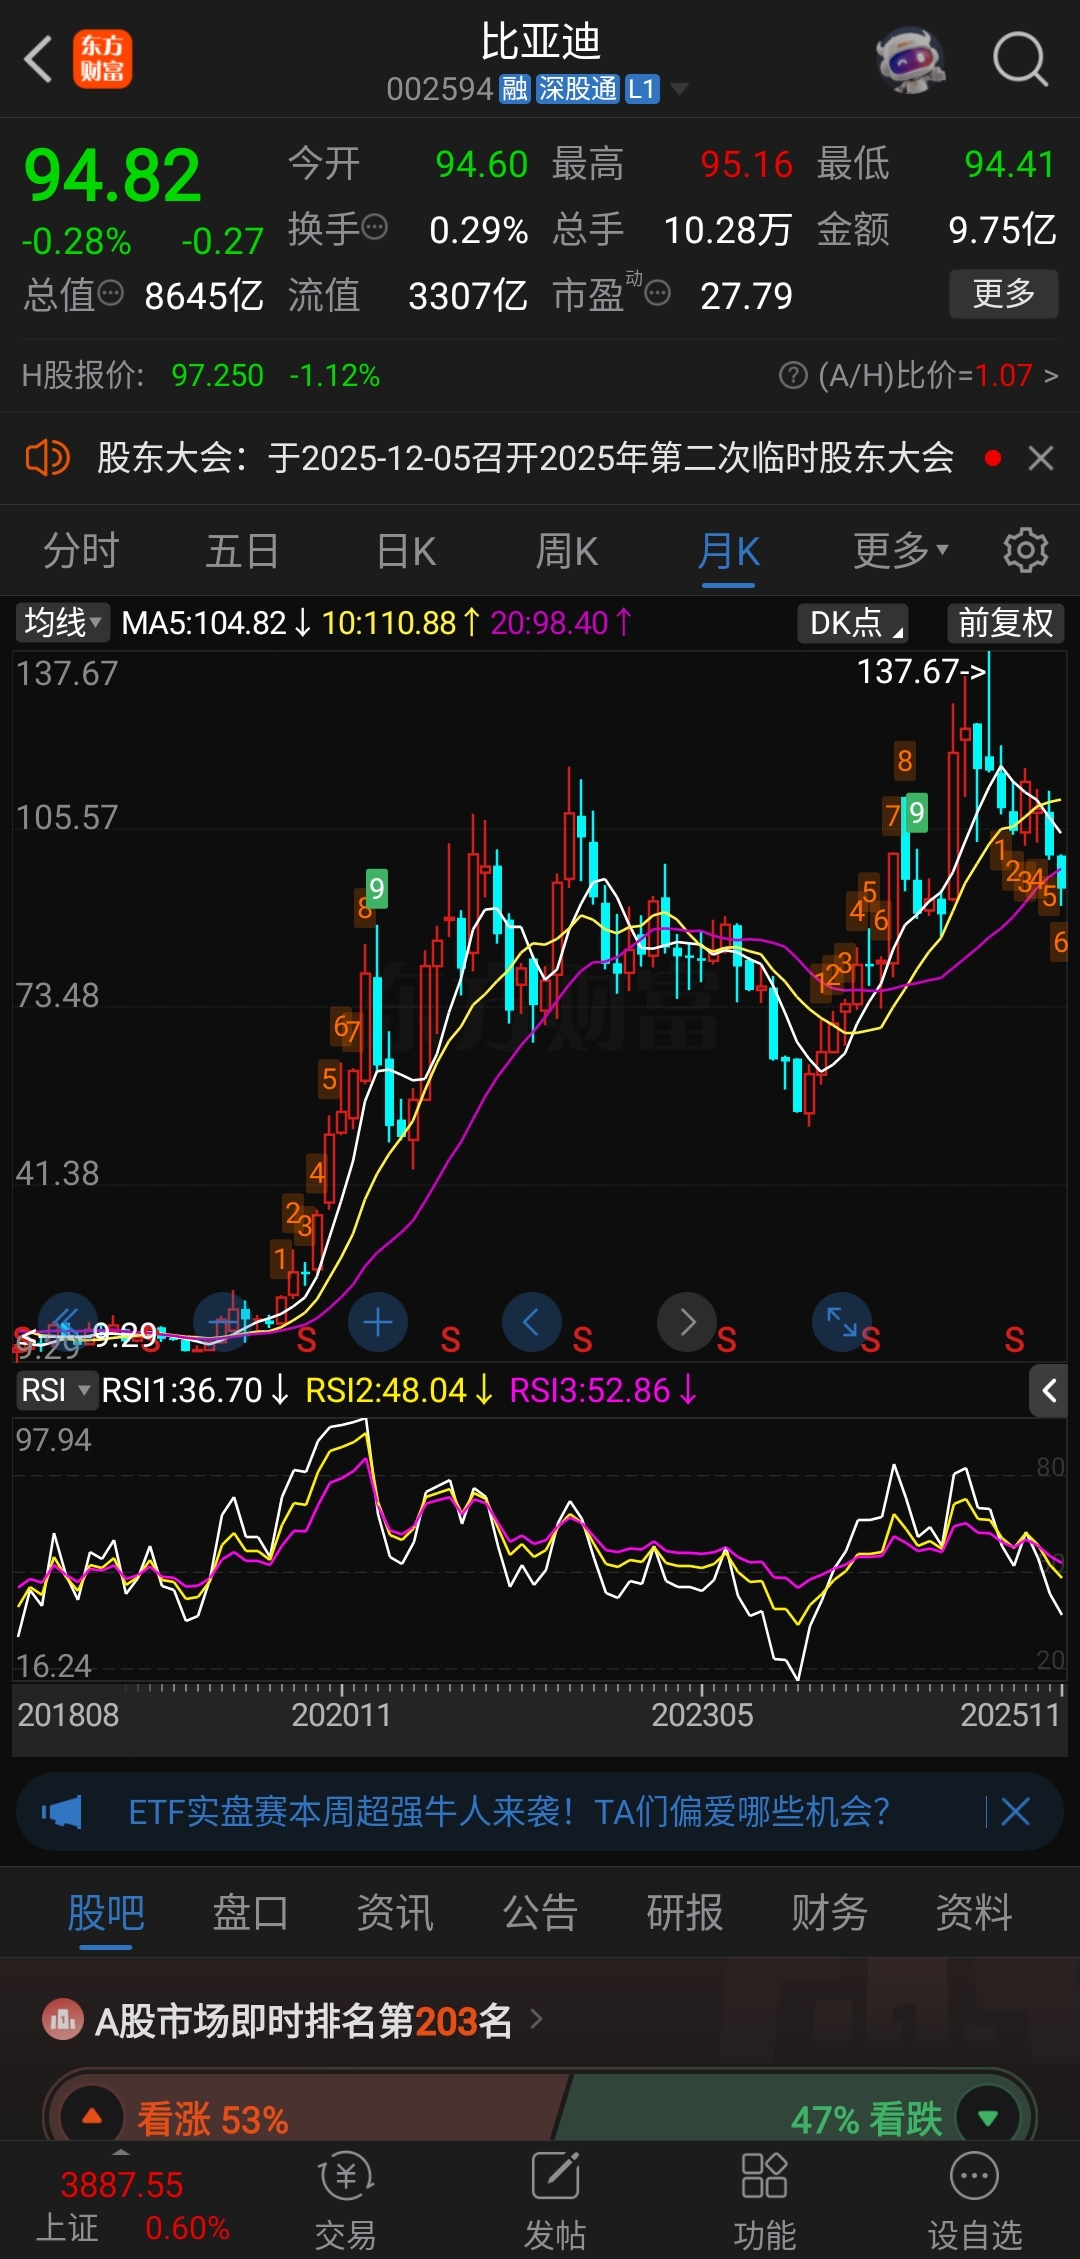This screenshot has width=1080, height=2259.
Task: Expand A股市场即时排名 chevron
Action: click(x=536, y=2019)
